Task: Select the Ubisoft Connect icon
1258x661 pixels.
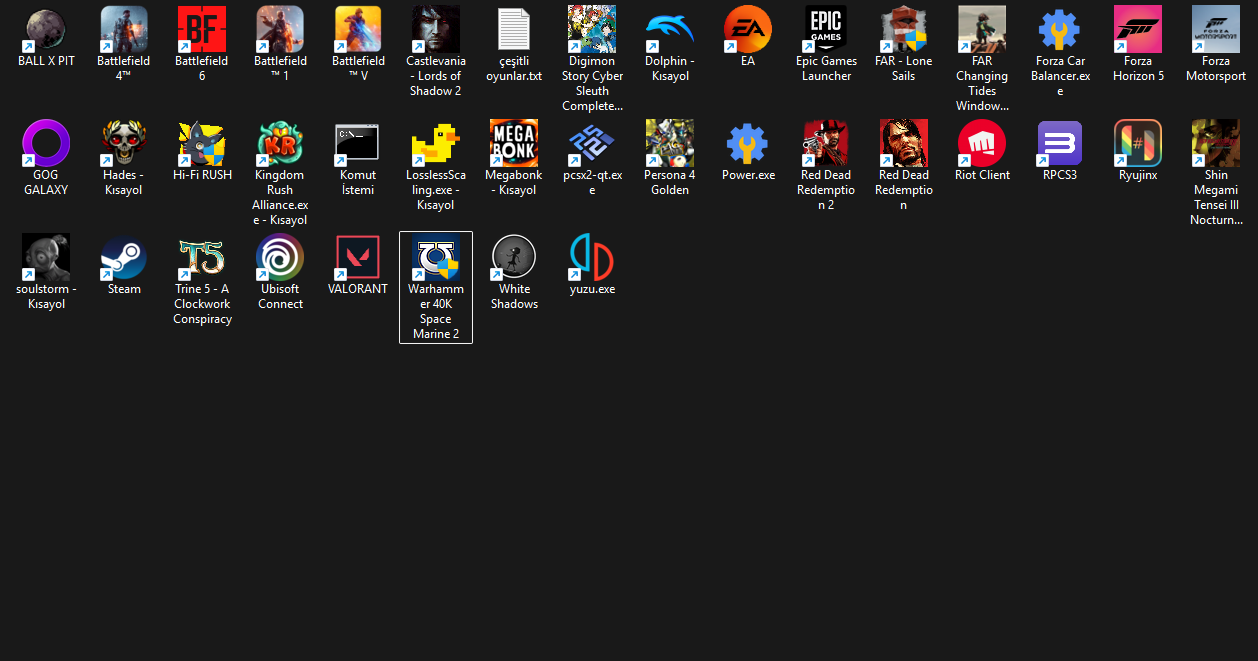Action: (280, 258)
